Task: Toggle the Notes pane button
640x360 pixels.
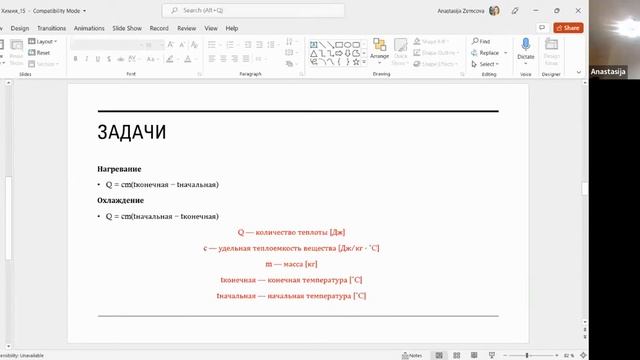Action: click(x=412, y=356)
